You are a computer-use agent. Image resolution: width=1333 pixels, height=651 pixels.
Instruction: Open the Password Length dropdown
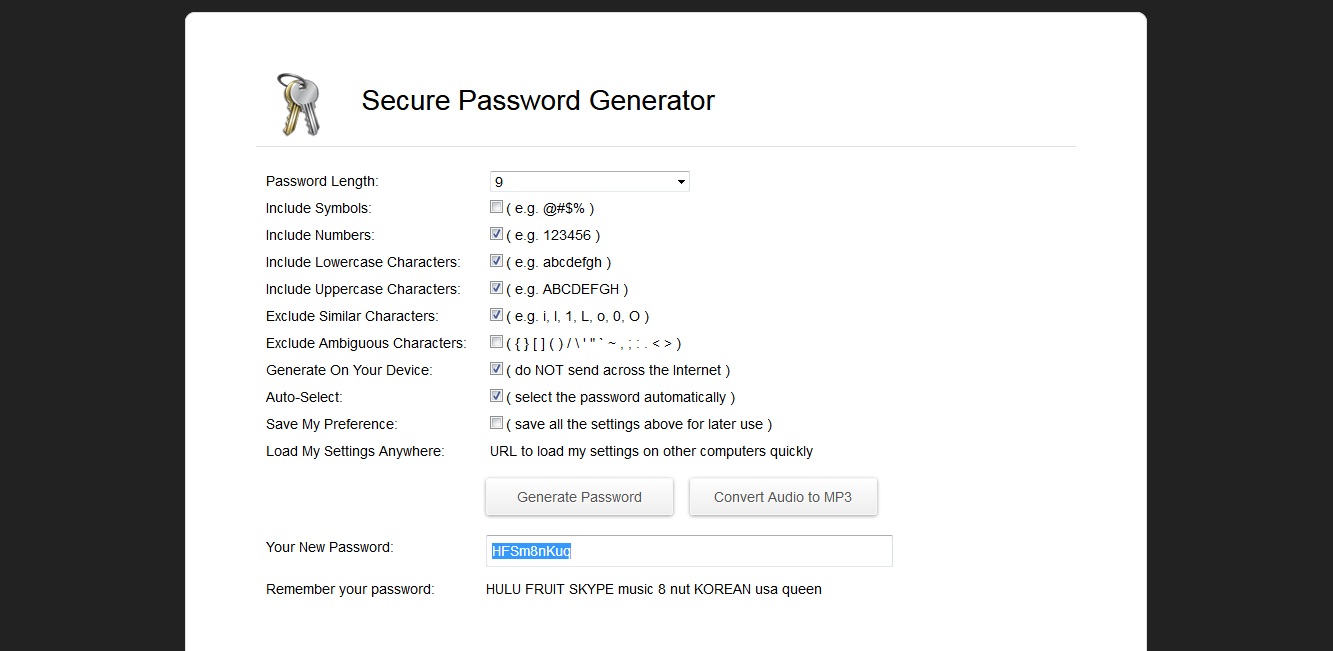tap(589, 182)
